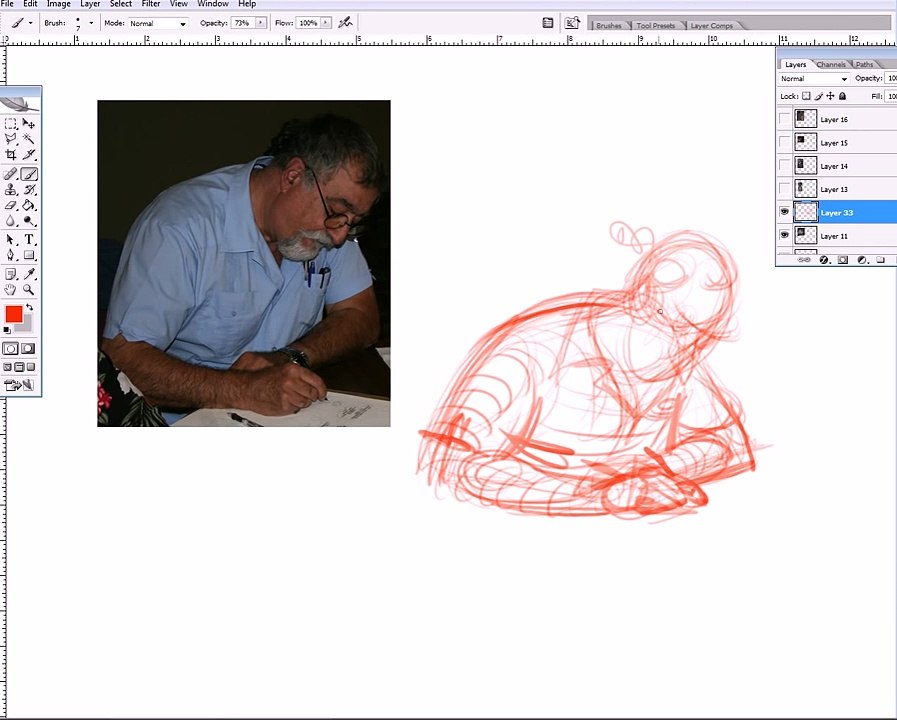The width and height of the screenshot is (897, 720).
Task: Select the Dodge tool
Action: (29, 221)
